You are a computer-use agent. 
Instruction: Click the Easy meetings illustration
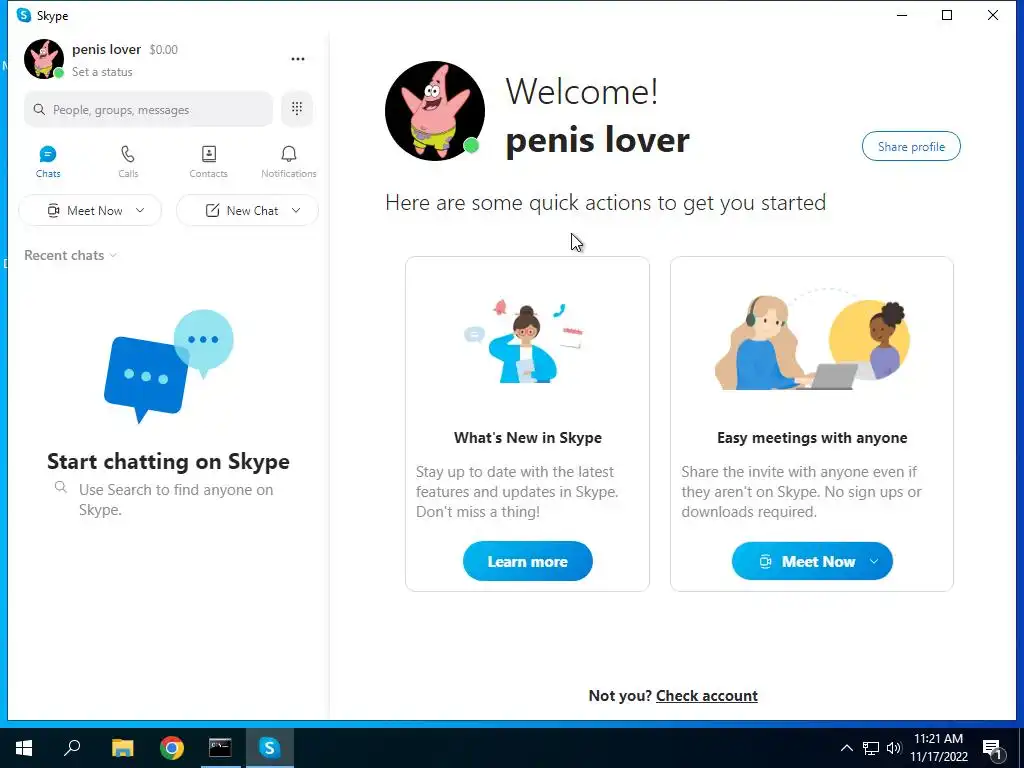click(x=812, y=340)
